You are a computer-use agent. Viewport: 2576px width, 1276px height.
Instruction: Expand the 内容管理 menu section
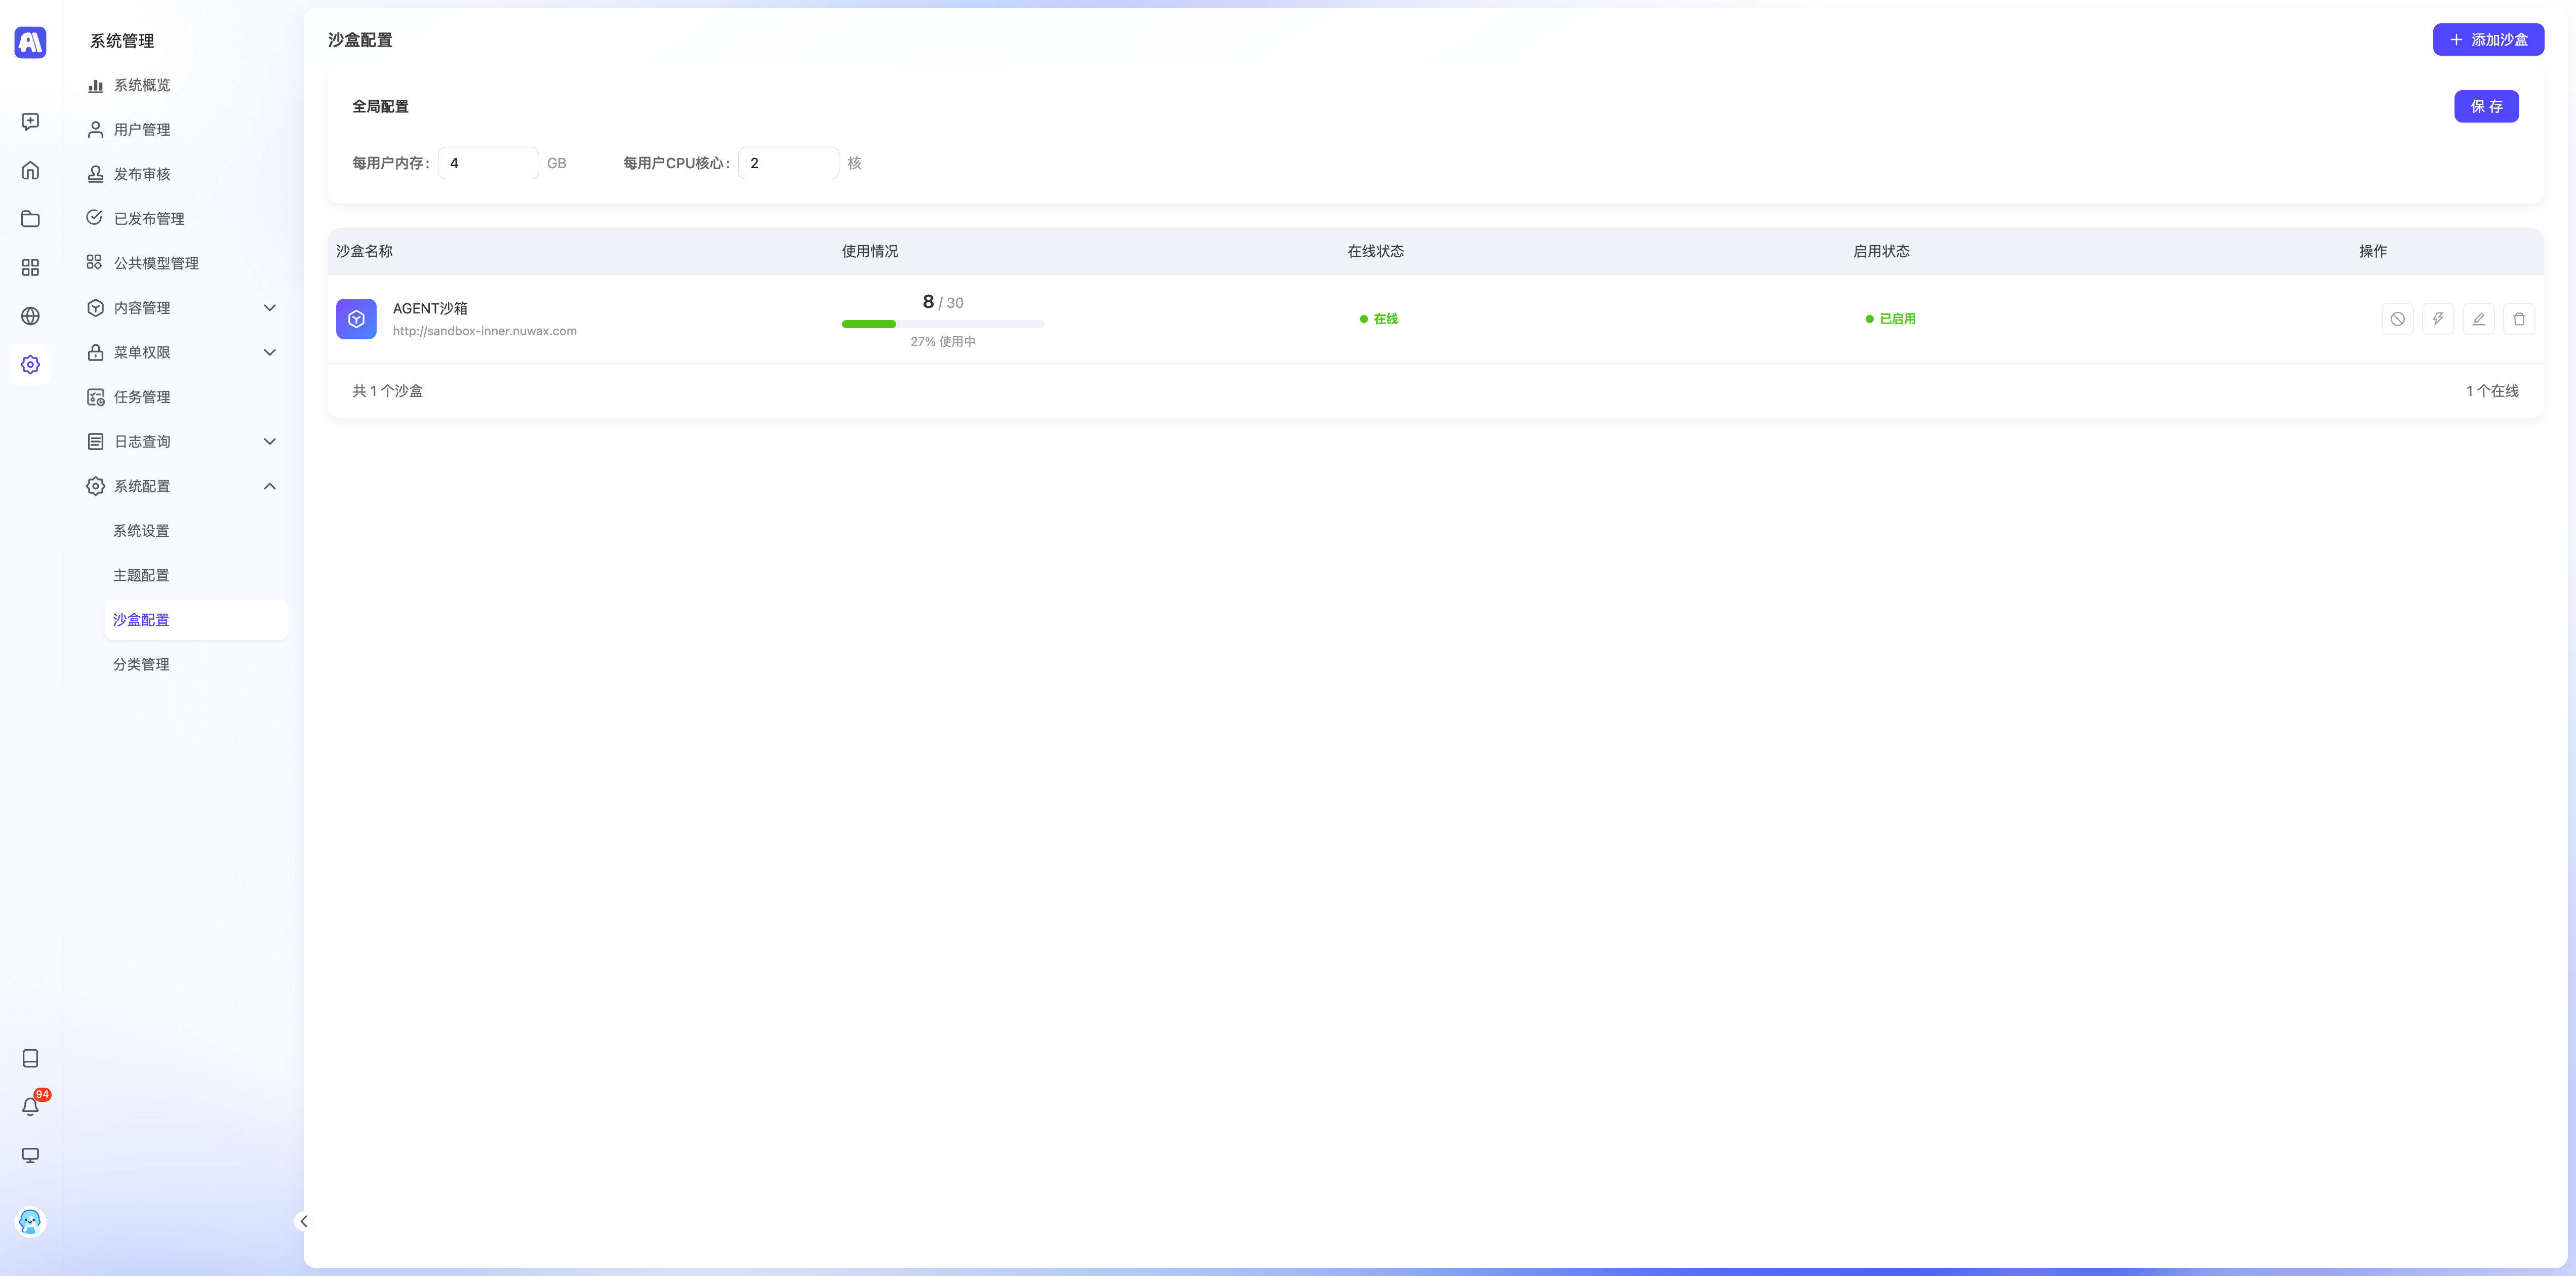(x=180, y=308)
